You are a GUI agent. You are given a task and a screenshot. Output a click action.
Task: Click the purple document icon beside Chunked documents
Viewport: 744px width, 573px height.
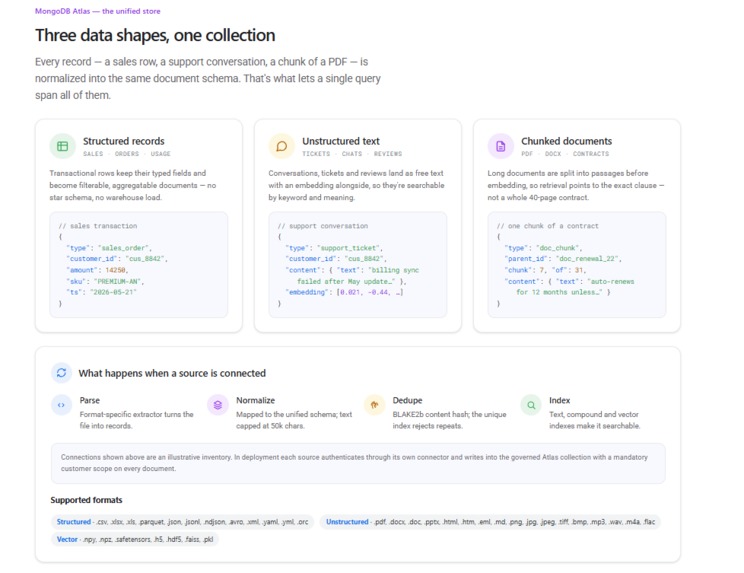(501, 146)
